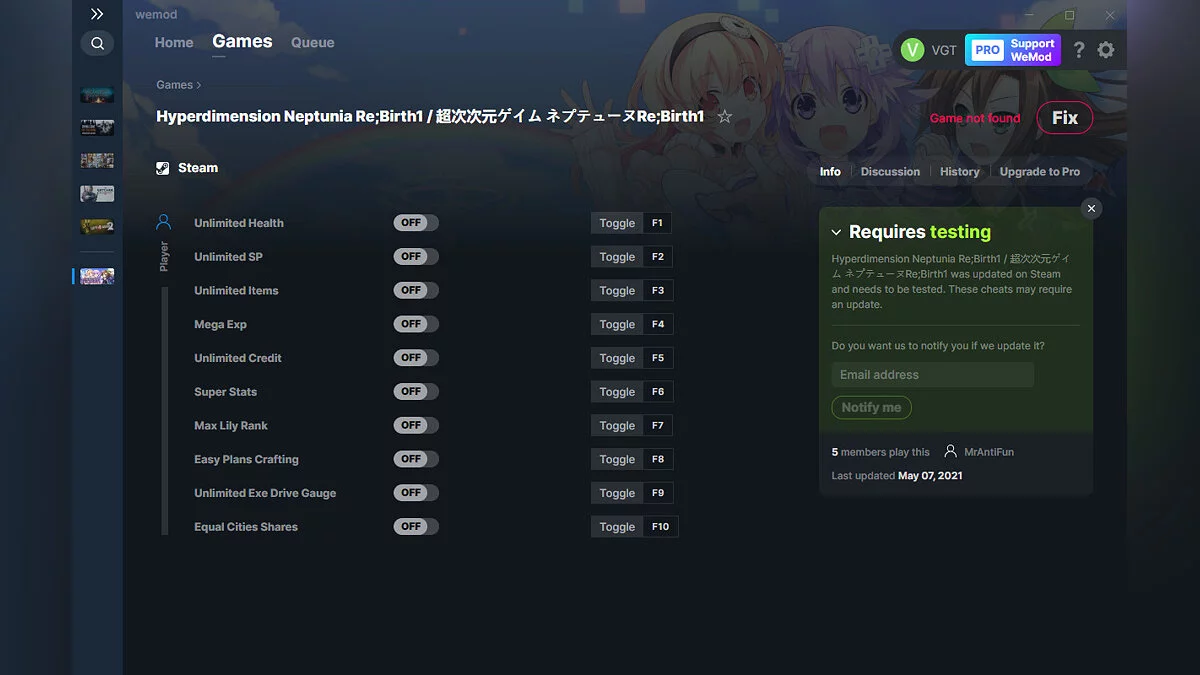Switch to the Discussion tab
This screenshot has height=675, width=1200.
(x=890, y=171)
